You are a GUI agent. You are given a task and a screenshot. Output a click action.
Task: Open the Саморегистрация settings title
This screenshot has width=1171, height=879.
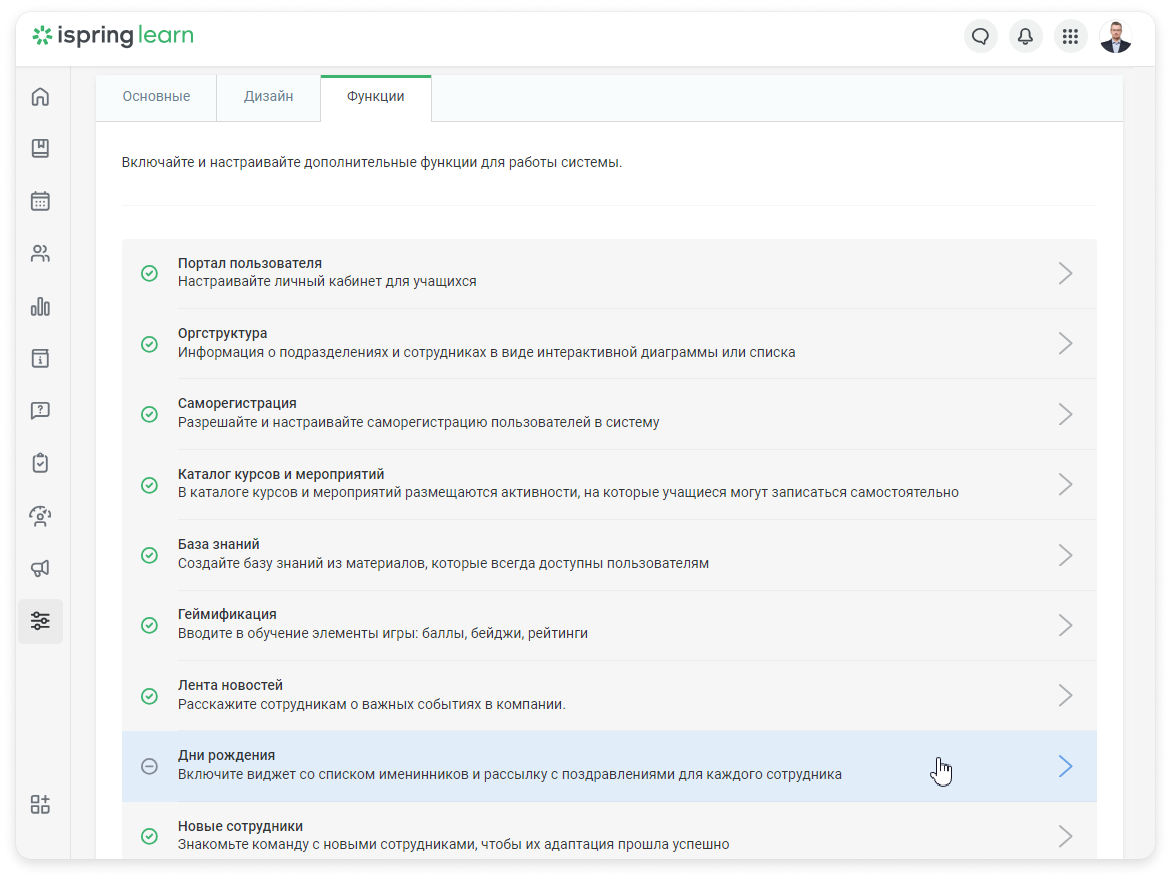coord(237,403)
